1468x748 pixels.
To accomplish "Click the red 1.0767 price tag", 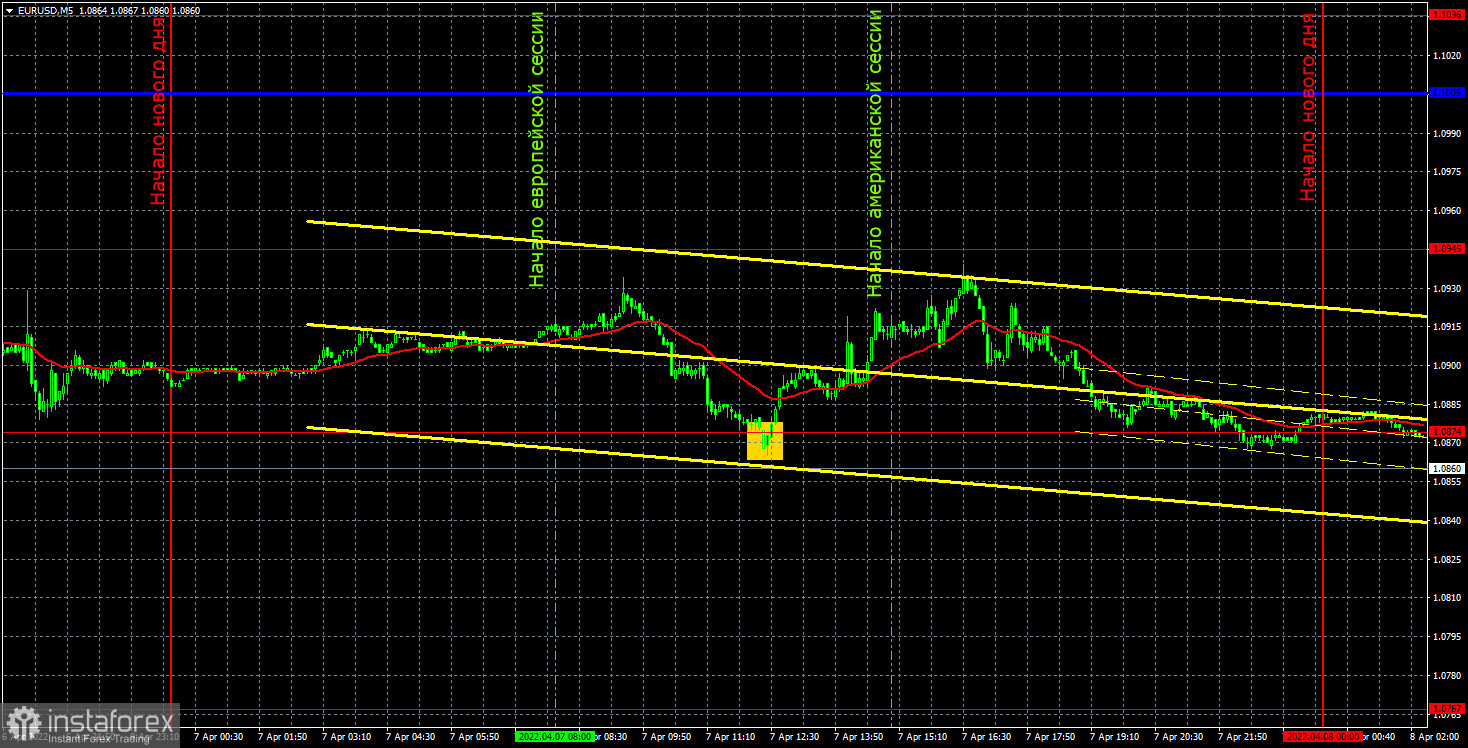I will click(x=1447, y=707).
